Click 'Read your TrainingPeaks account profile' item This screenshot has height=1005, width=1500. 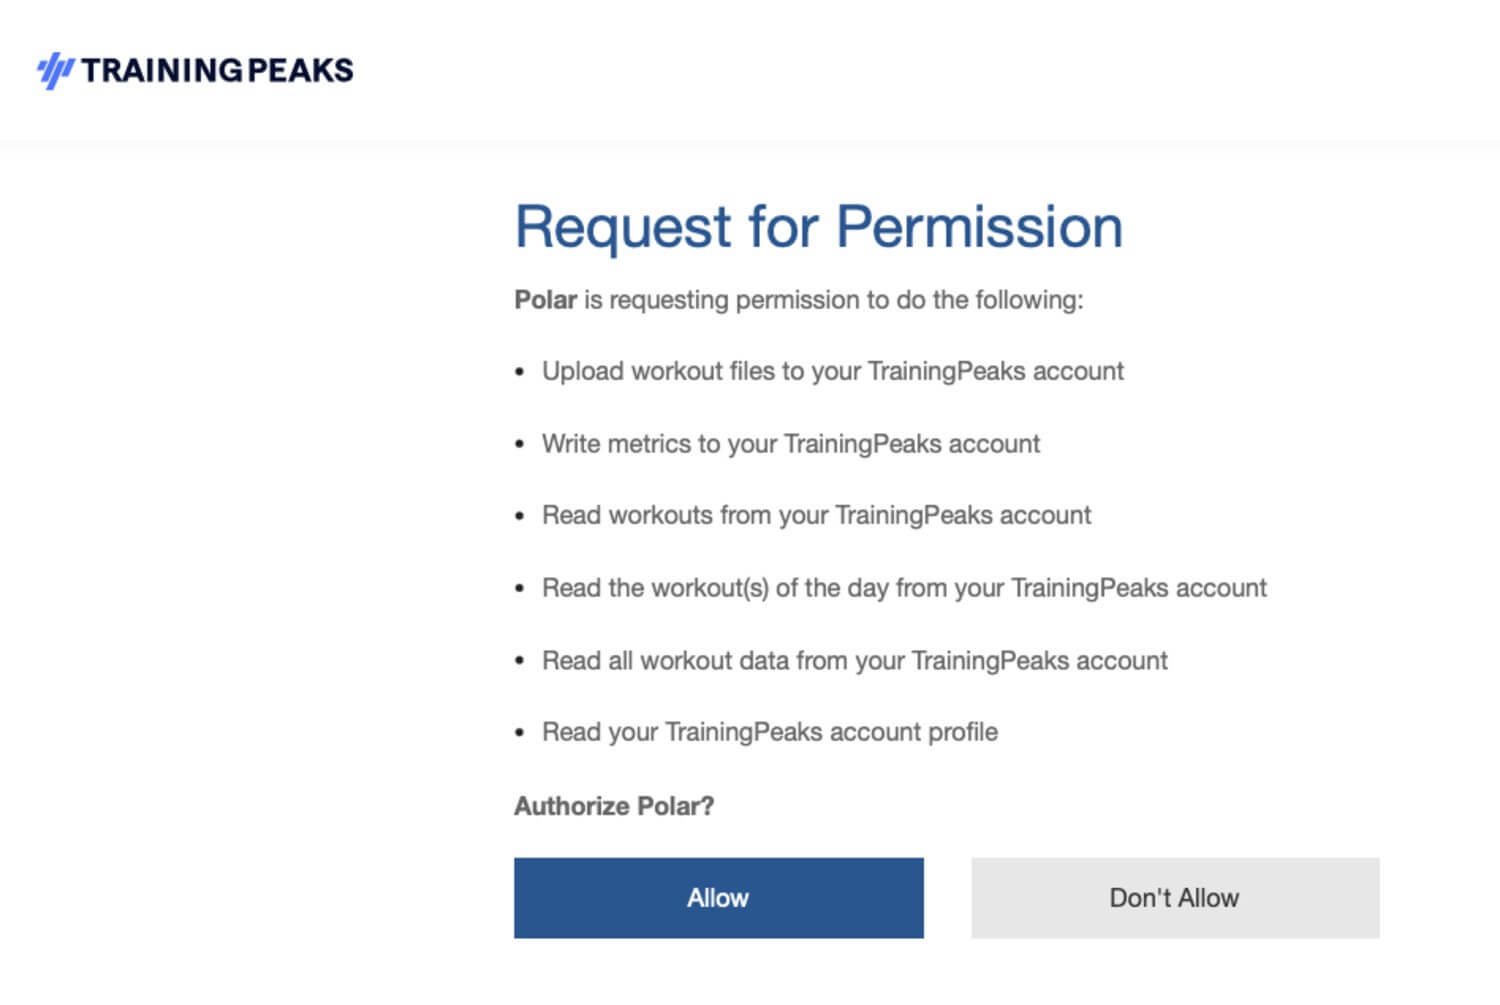(769, 732)
